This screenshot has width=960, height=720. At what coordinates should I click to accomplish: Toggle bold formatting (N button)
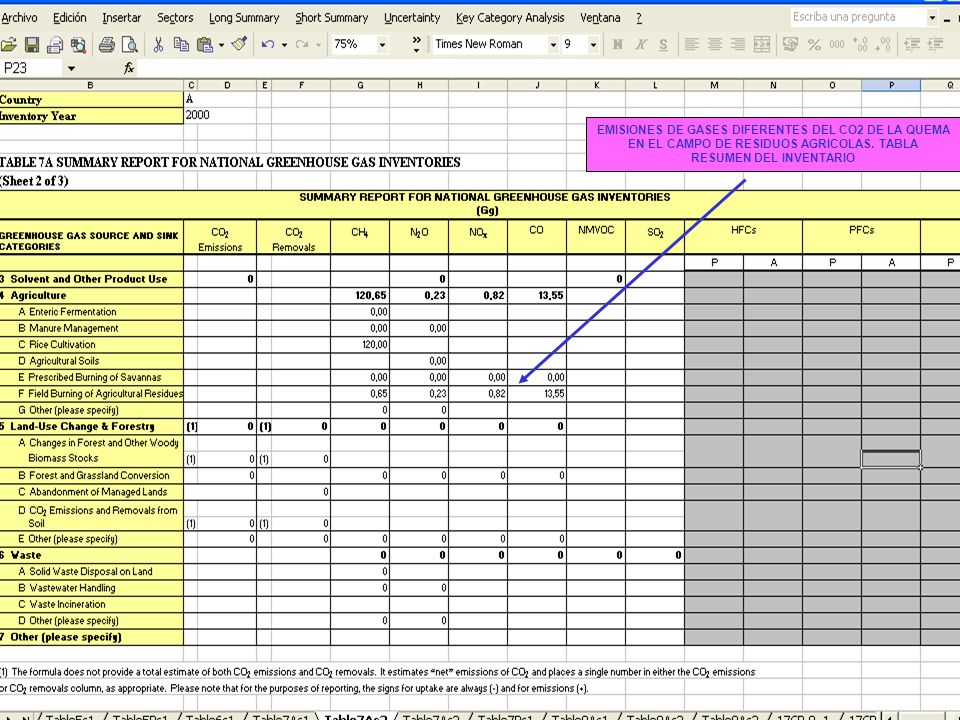coord(617,44)
